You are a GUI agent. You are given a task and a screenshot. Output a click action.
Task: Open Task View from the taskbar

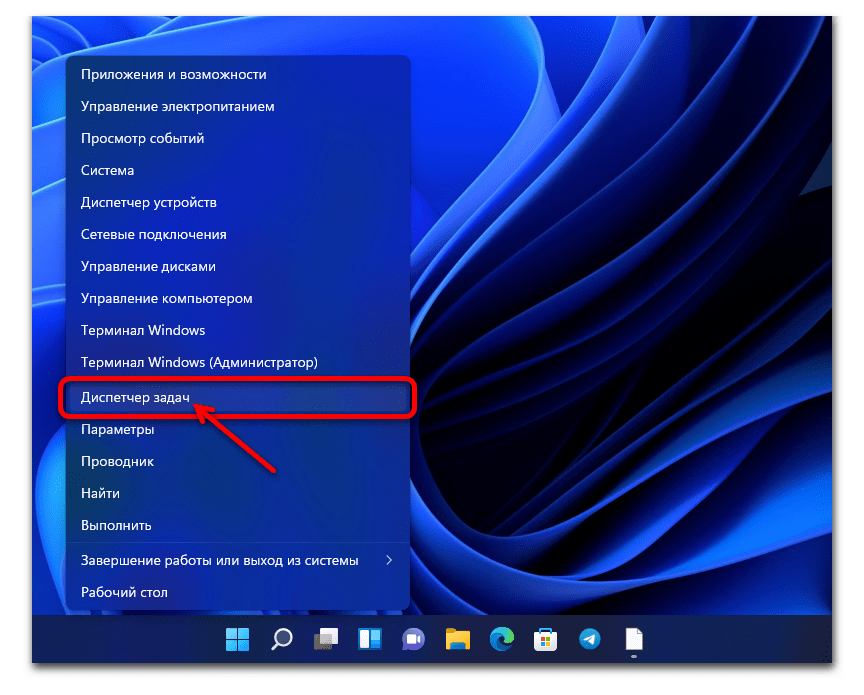pyautogui.click(x=326, y=639)
